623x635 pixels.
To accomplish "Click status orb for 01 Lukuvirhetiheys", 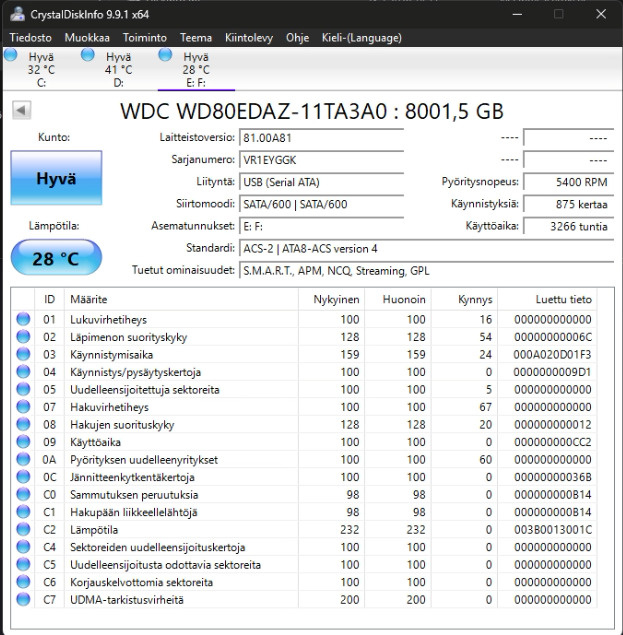I will point(23,319).
